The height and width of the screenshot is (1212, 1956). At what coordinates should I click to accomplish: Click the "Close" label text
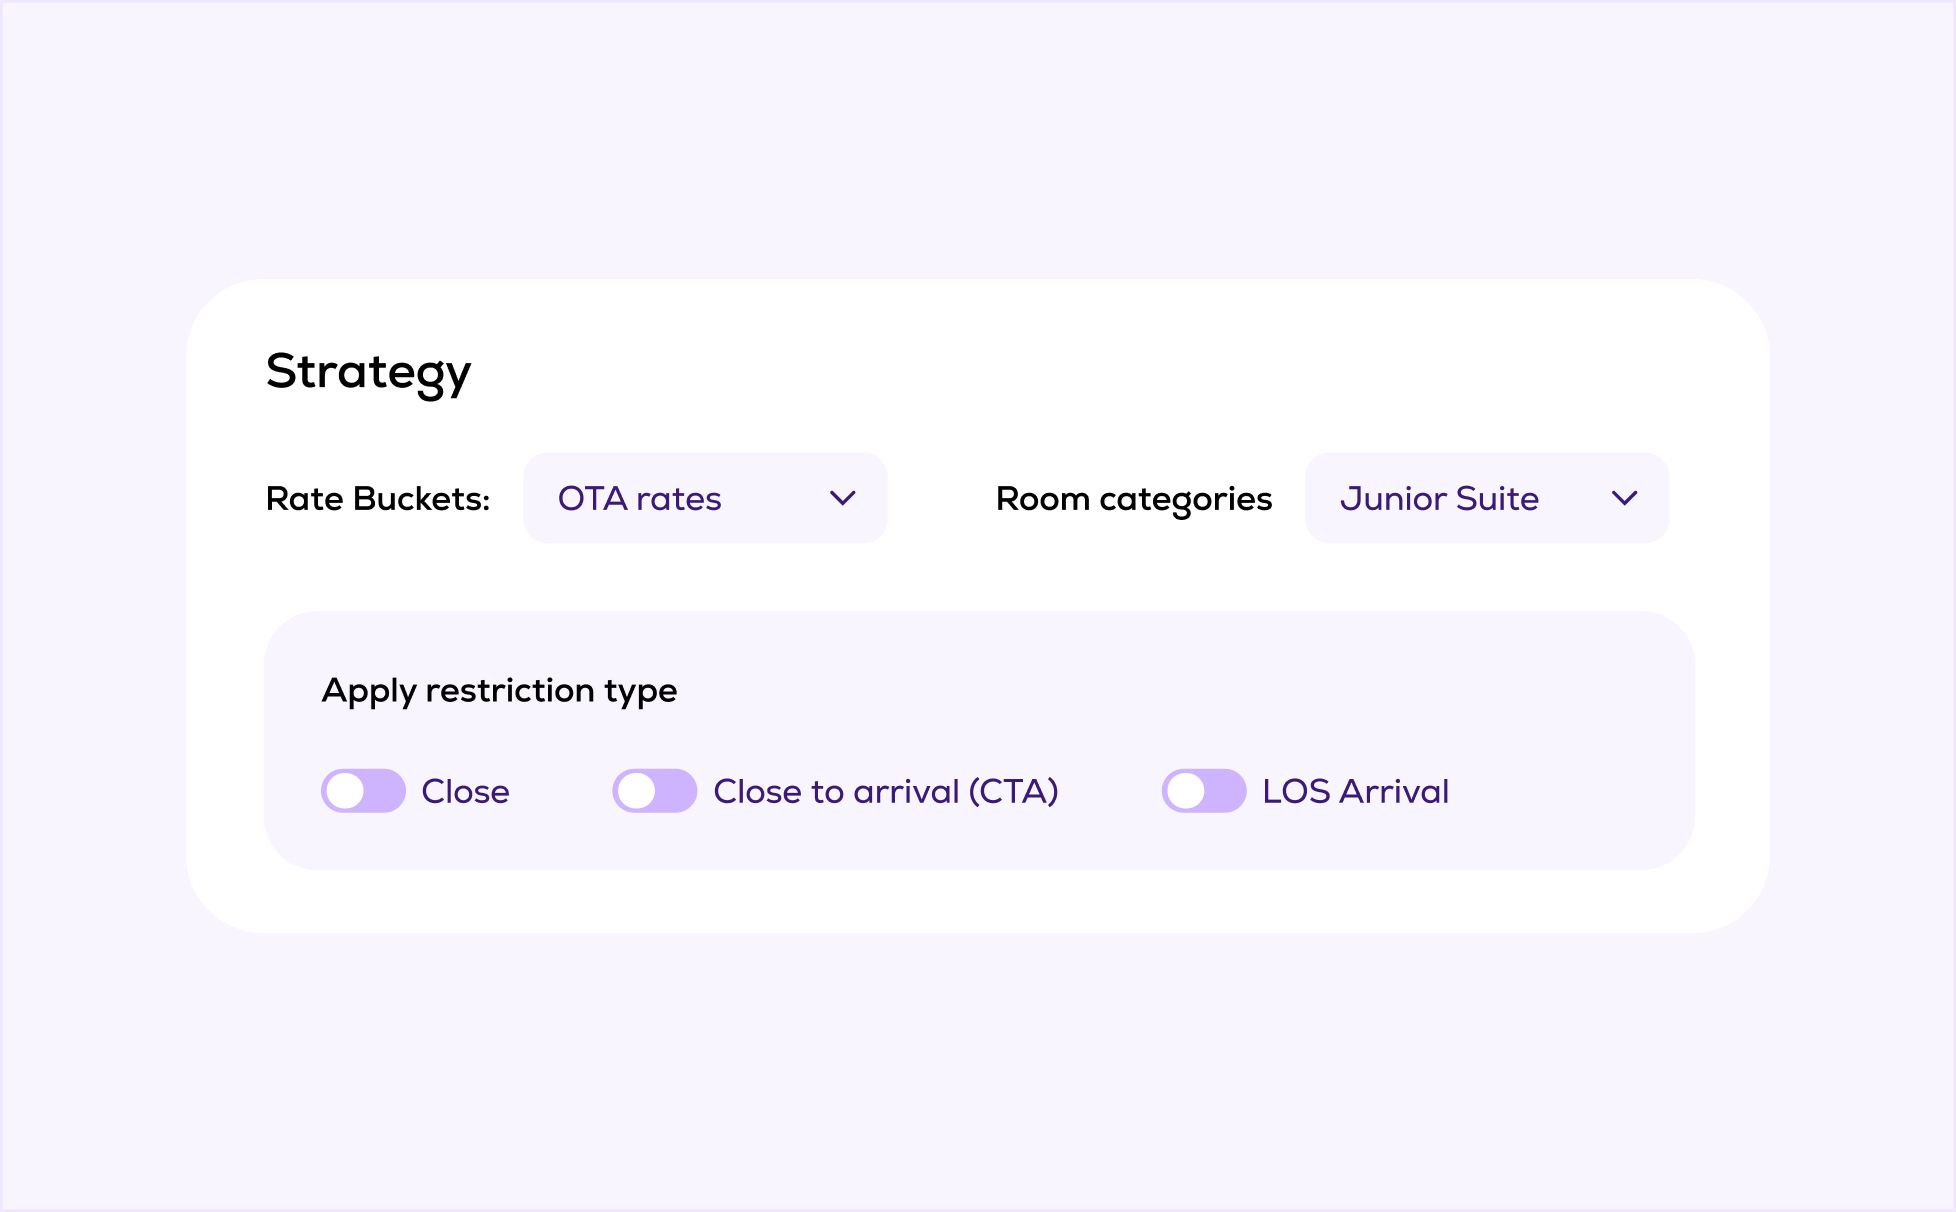pyautogui.click(x=465, y=792)
